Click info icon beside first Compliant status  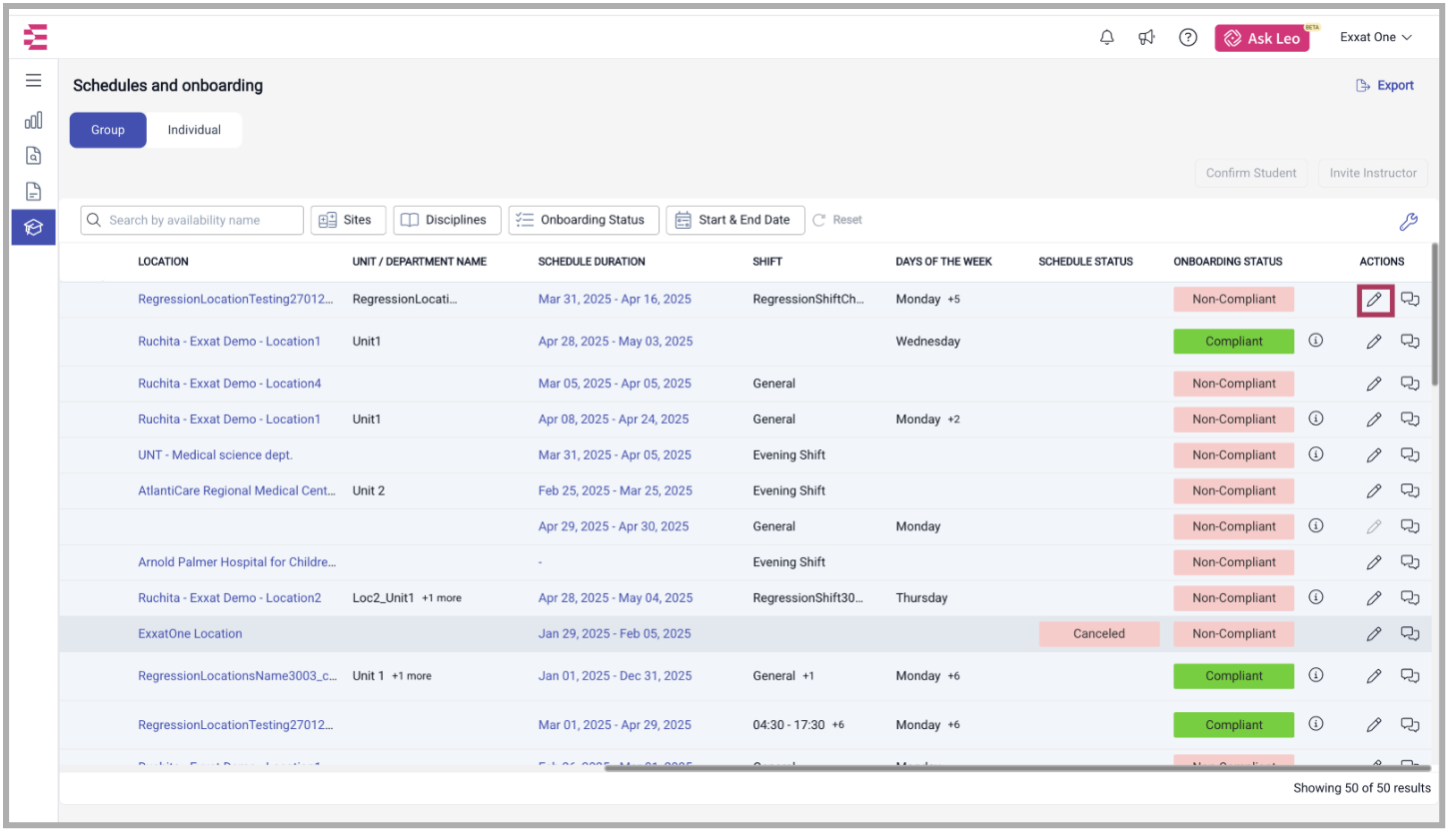[1316, 341]
